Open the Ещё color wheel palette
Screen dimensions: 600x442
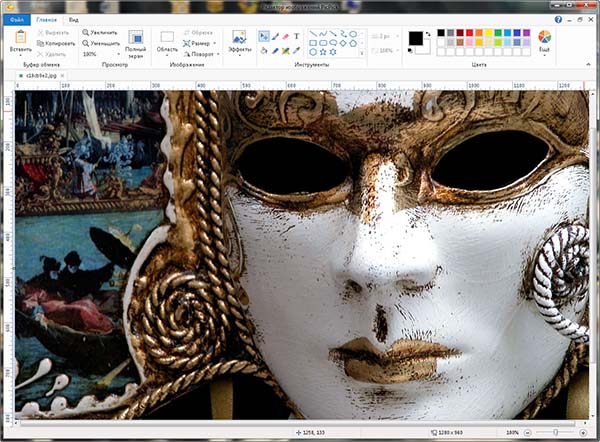(545, 37)
